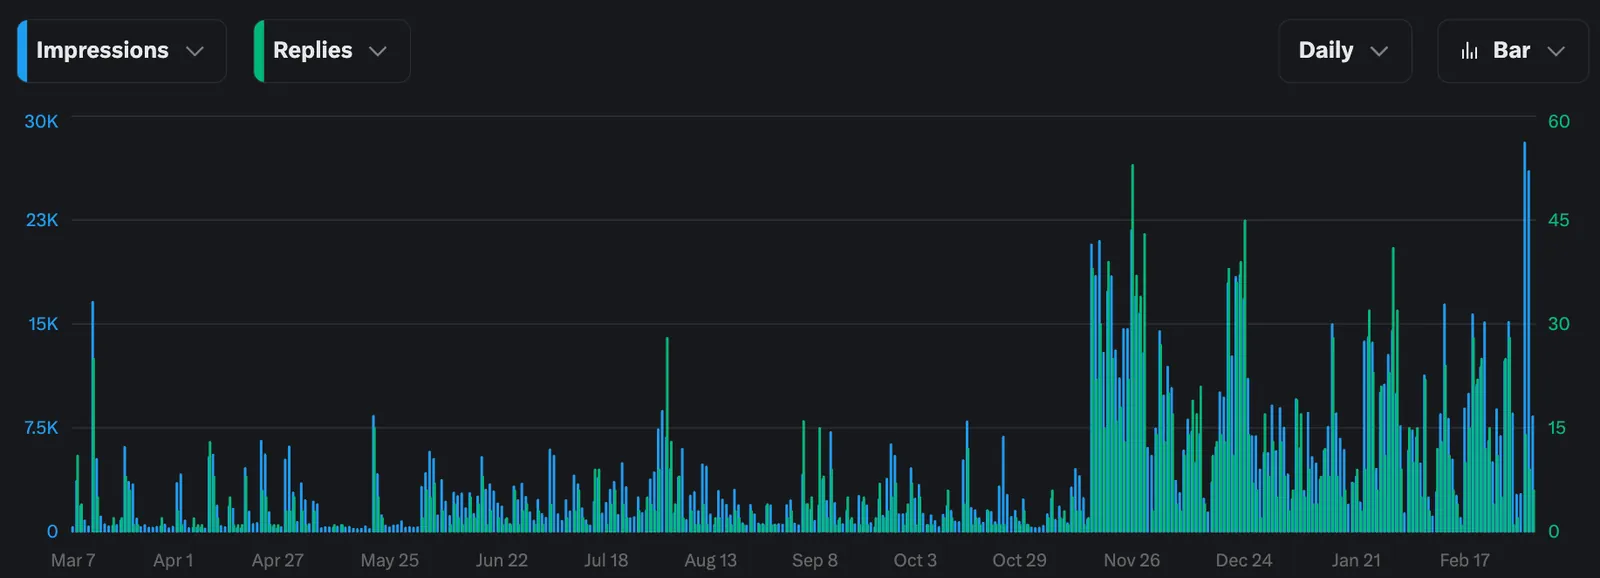The height and width of the screenshot is (578, 1600).
Task: Click the Mar 7 date label
Action: tap(73, 560)
